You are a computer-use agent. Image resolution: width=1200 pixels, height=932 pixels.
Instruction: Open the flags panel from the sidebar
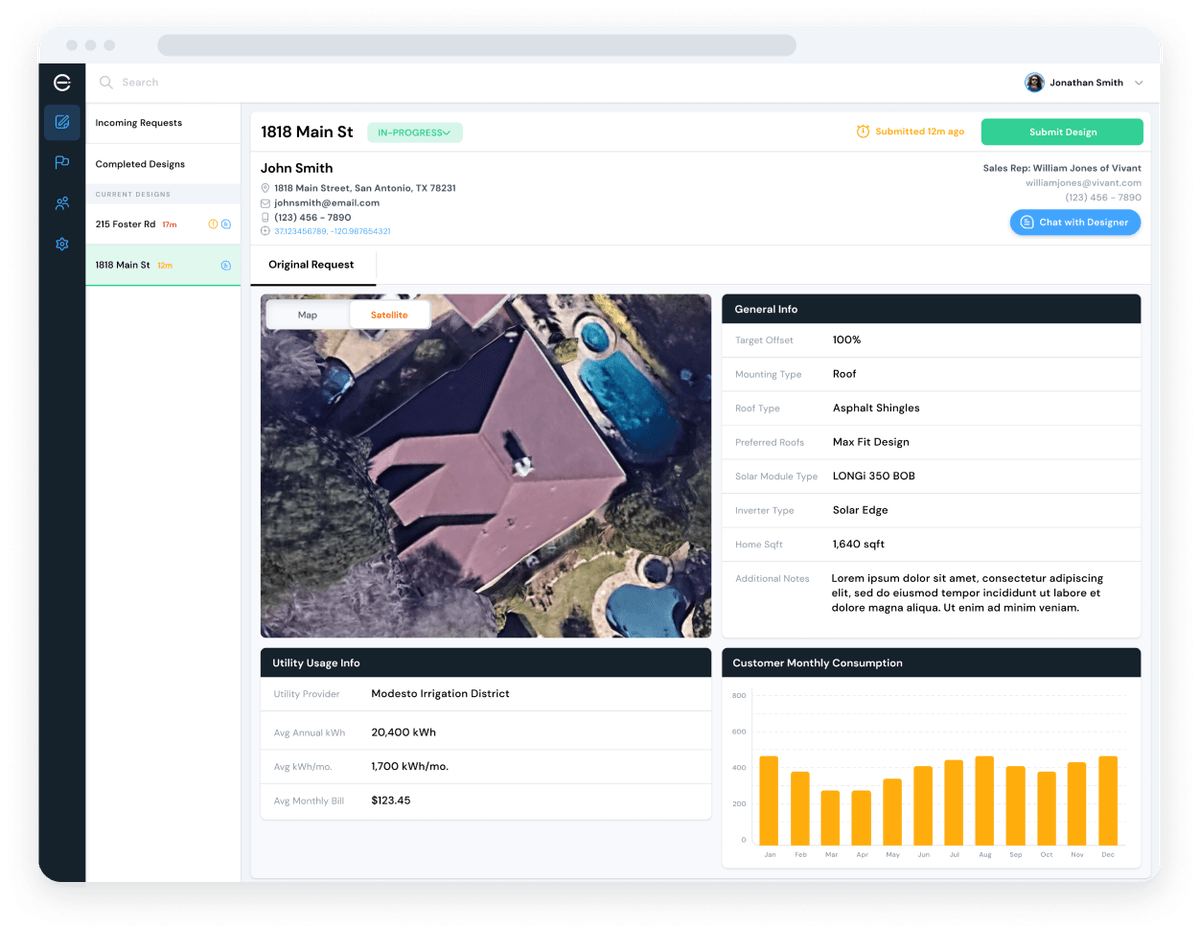click(x=62, y=162)
